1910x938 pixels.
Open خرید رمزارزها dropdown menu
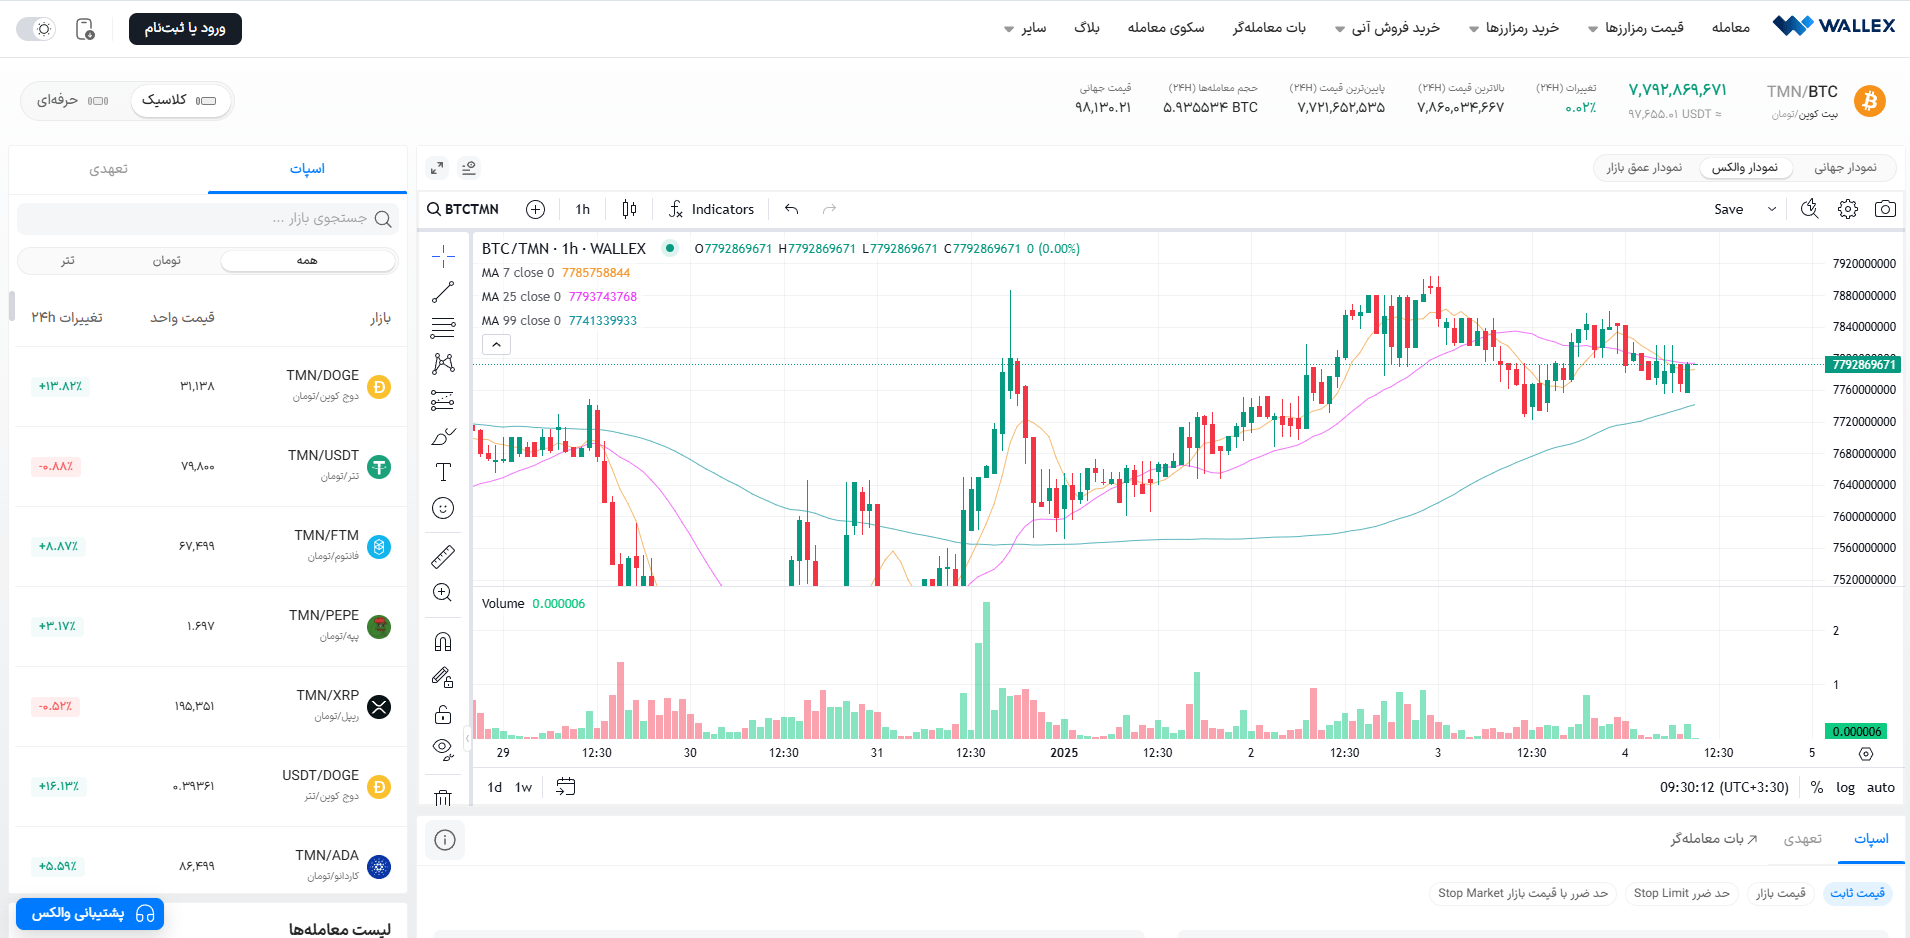(x=1514, y=28)
